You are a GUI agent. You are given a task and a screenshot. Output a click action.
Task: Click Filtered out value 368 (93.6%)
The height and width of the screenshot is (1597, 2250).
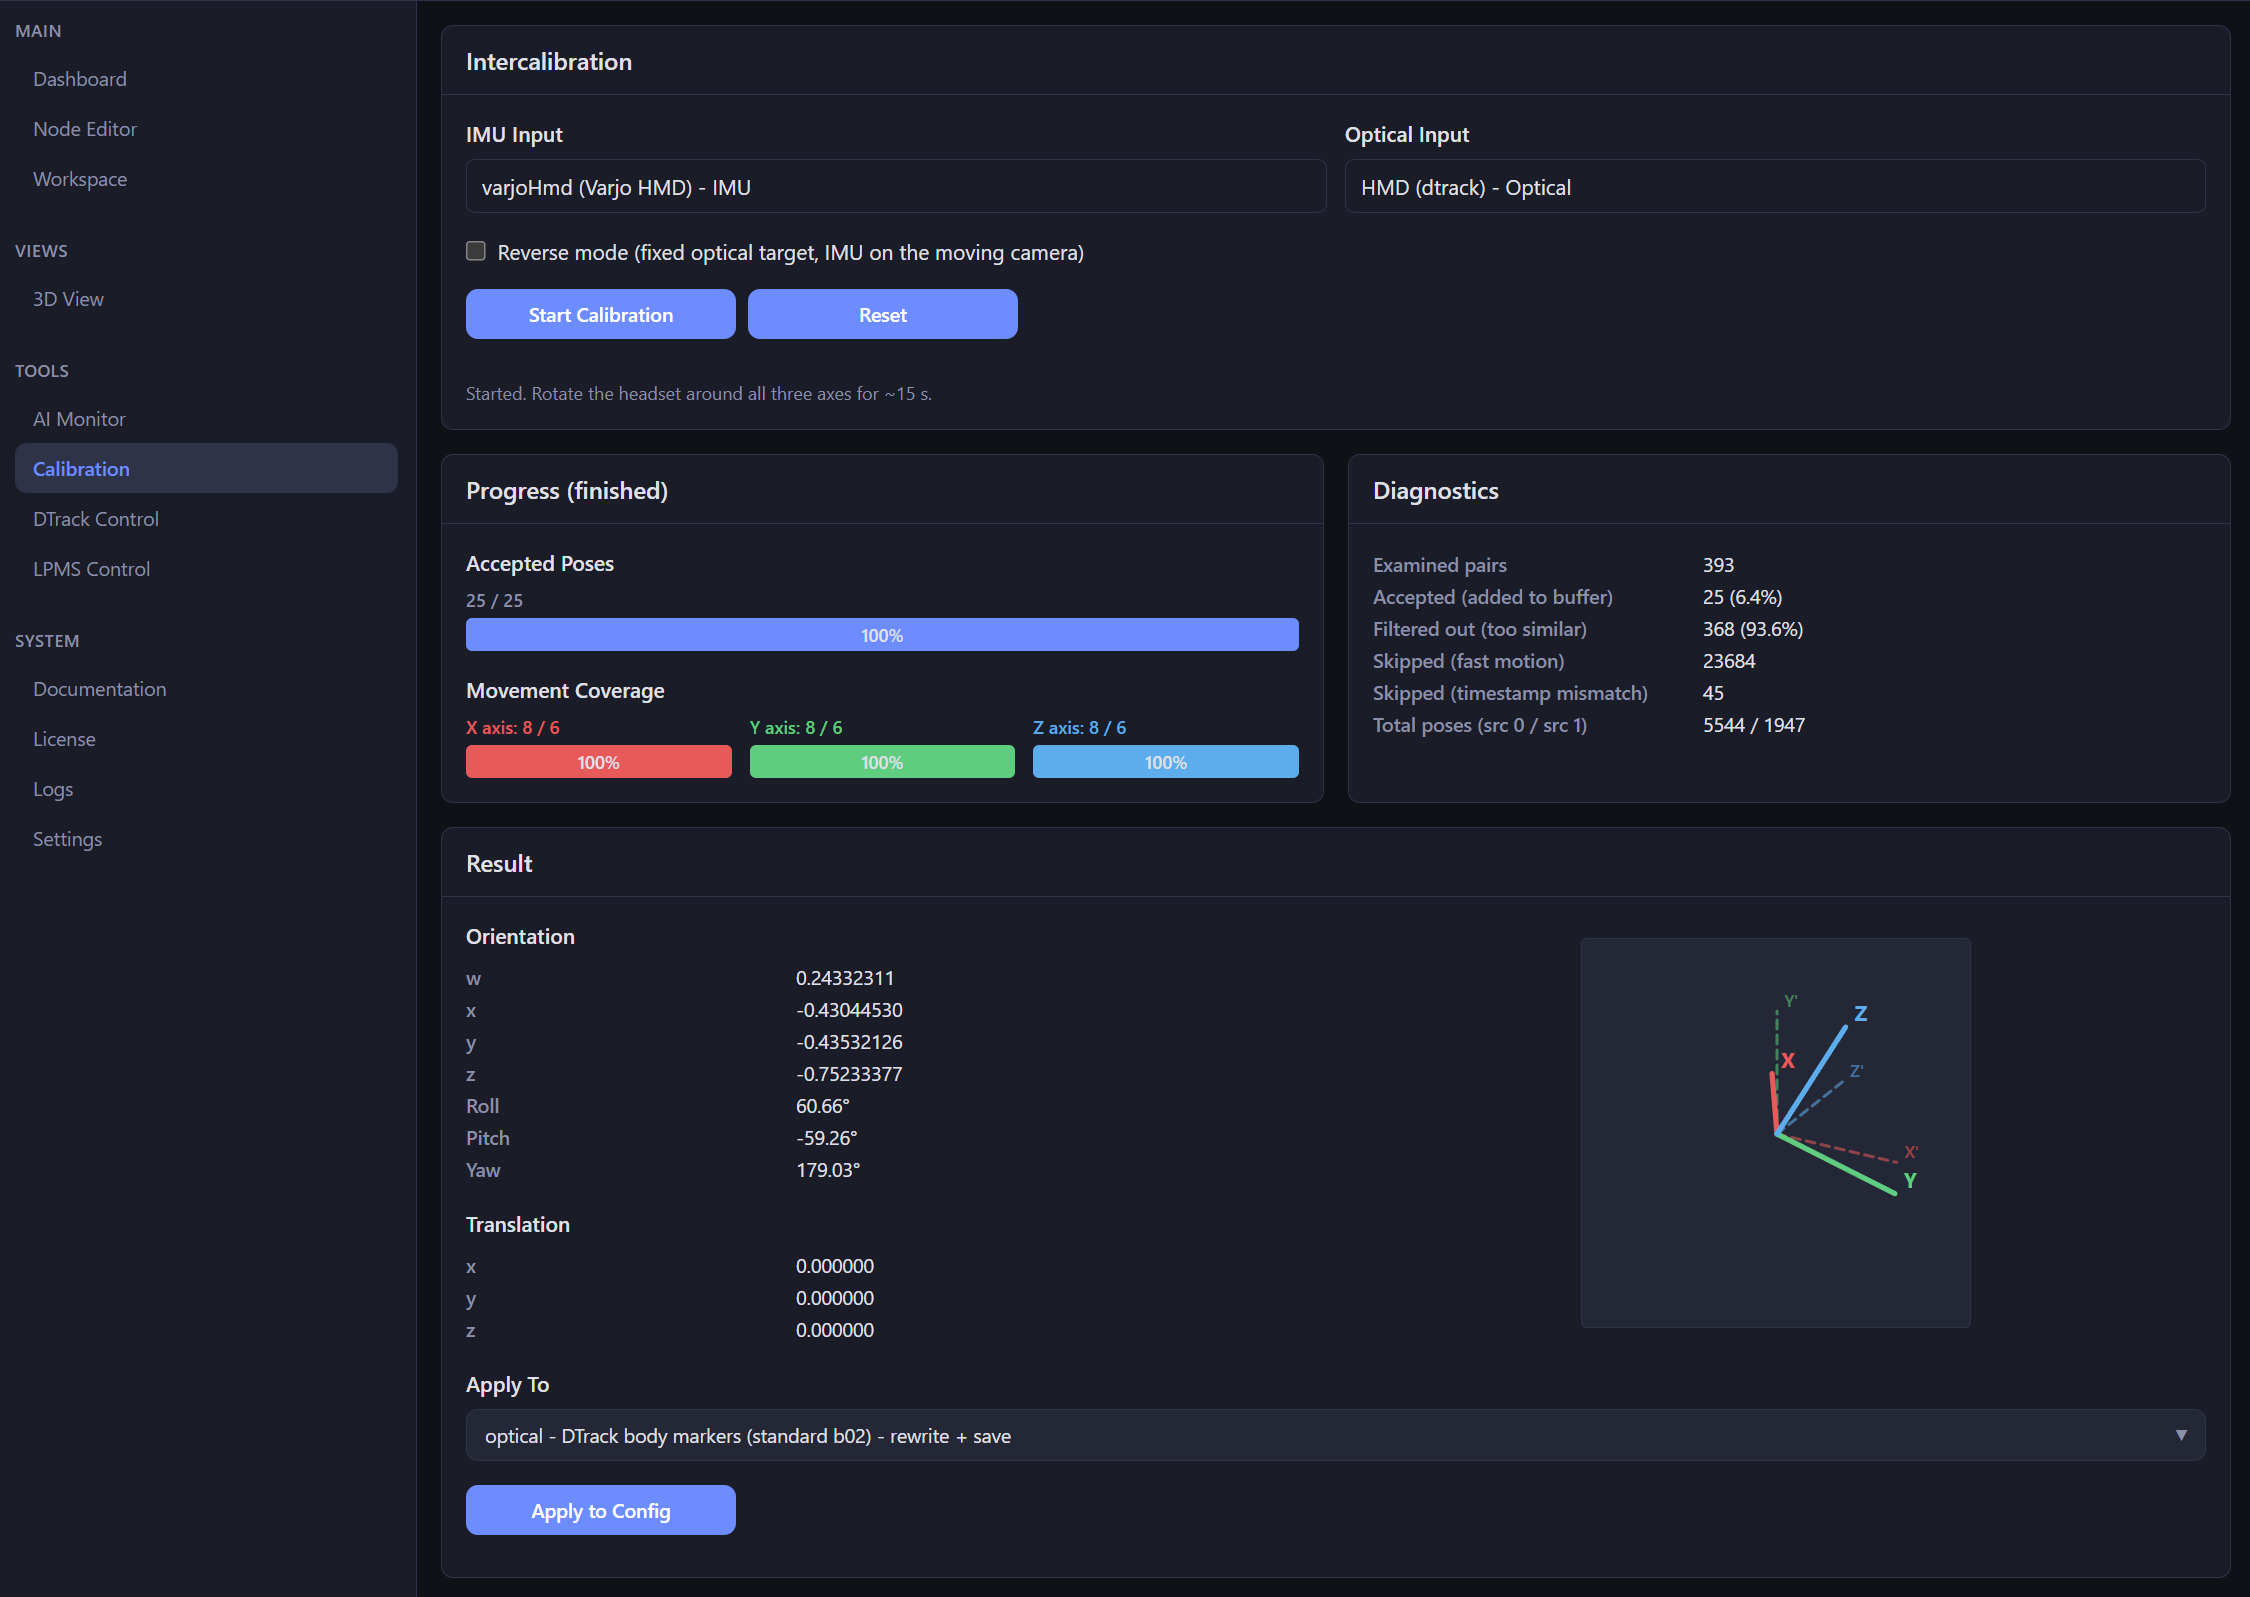point(1753,629)
